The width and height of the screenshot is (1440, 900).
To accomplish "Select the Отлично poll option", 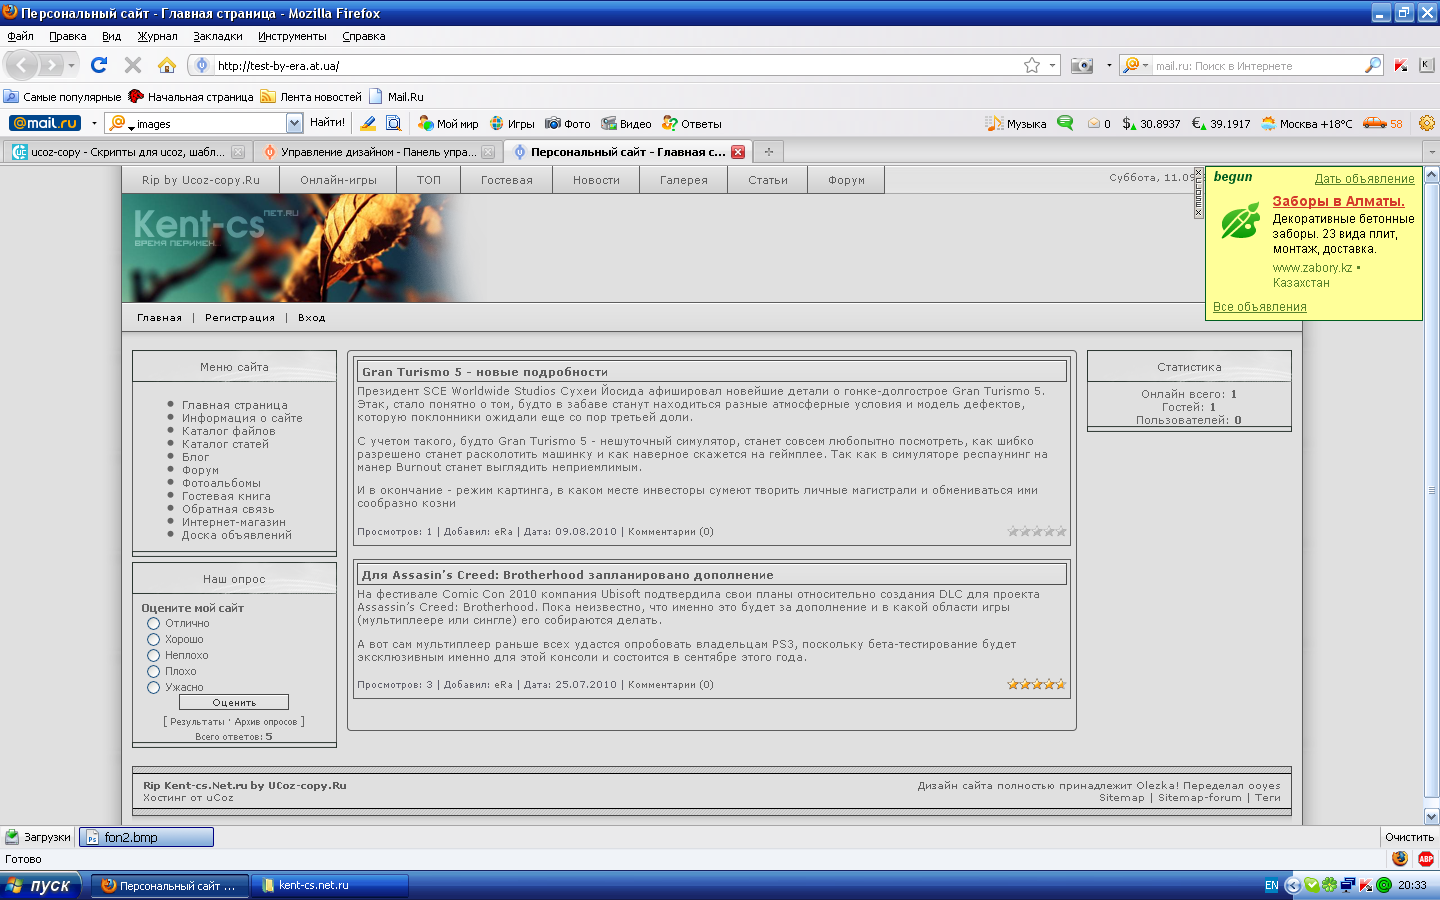I will point(154,623).
